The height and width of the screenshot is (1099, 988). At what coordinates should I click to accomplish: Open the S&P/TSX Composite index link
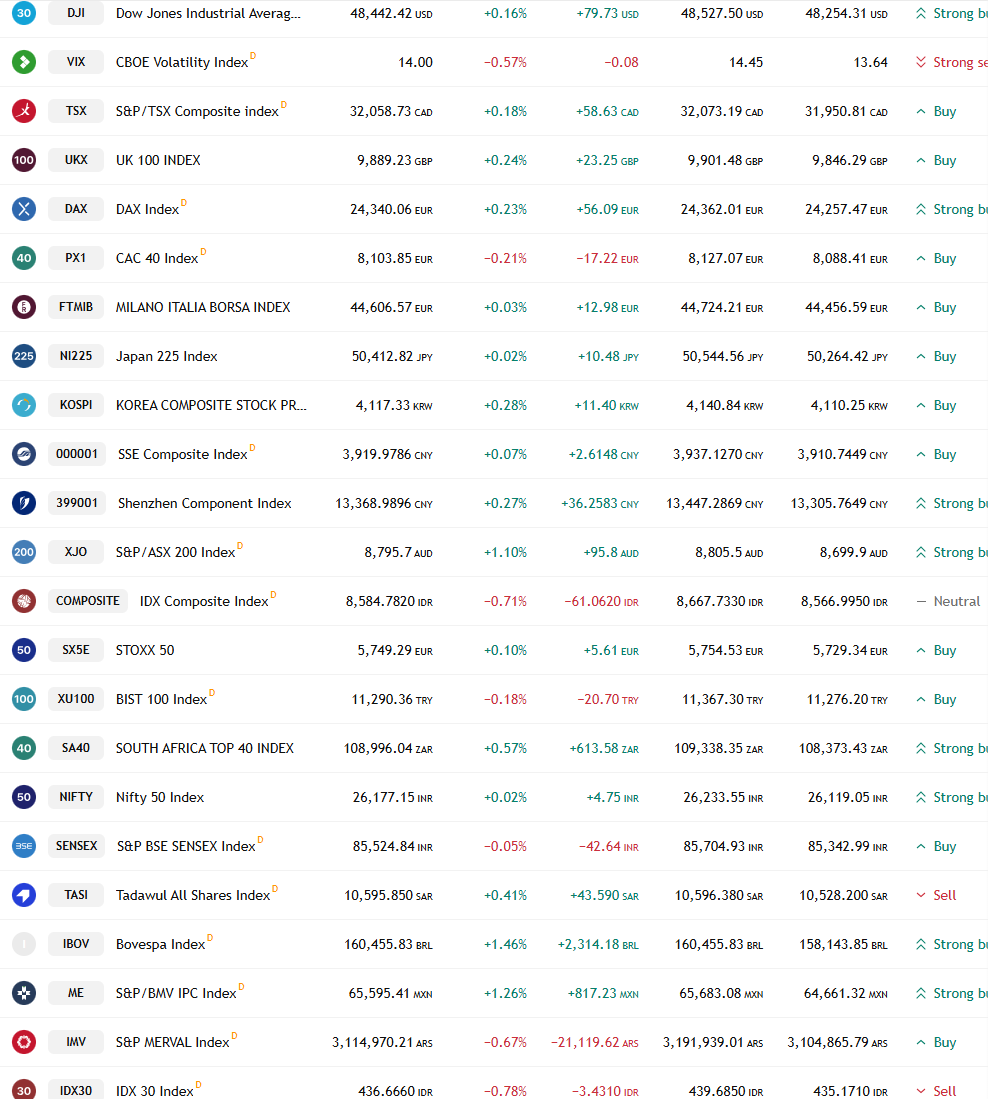coord(197,111)
